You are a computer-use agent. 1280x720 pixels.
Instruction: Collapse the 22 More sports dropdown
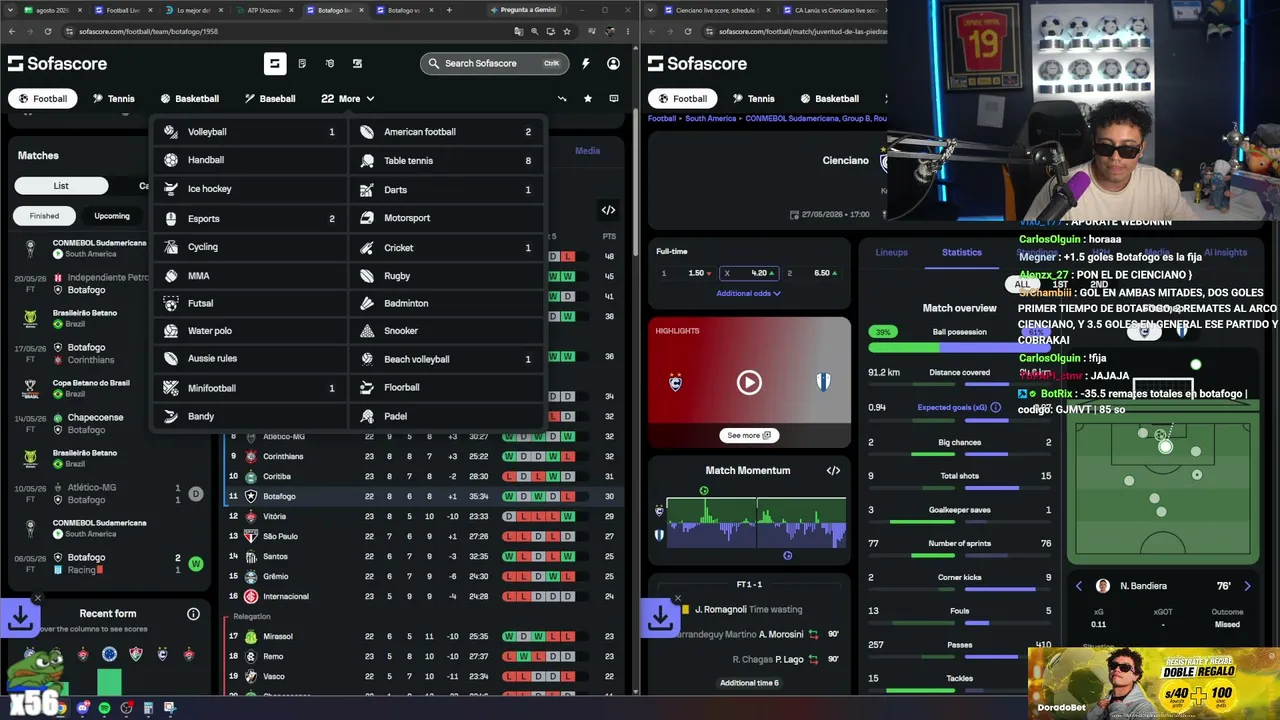348,99
